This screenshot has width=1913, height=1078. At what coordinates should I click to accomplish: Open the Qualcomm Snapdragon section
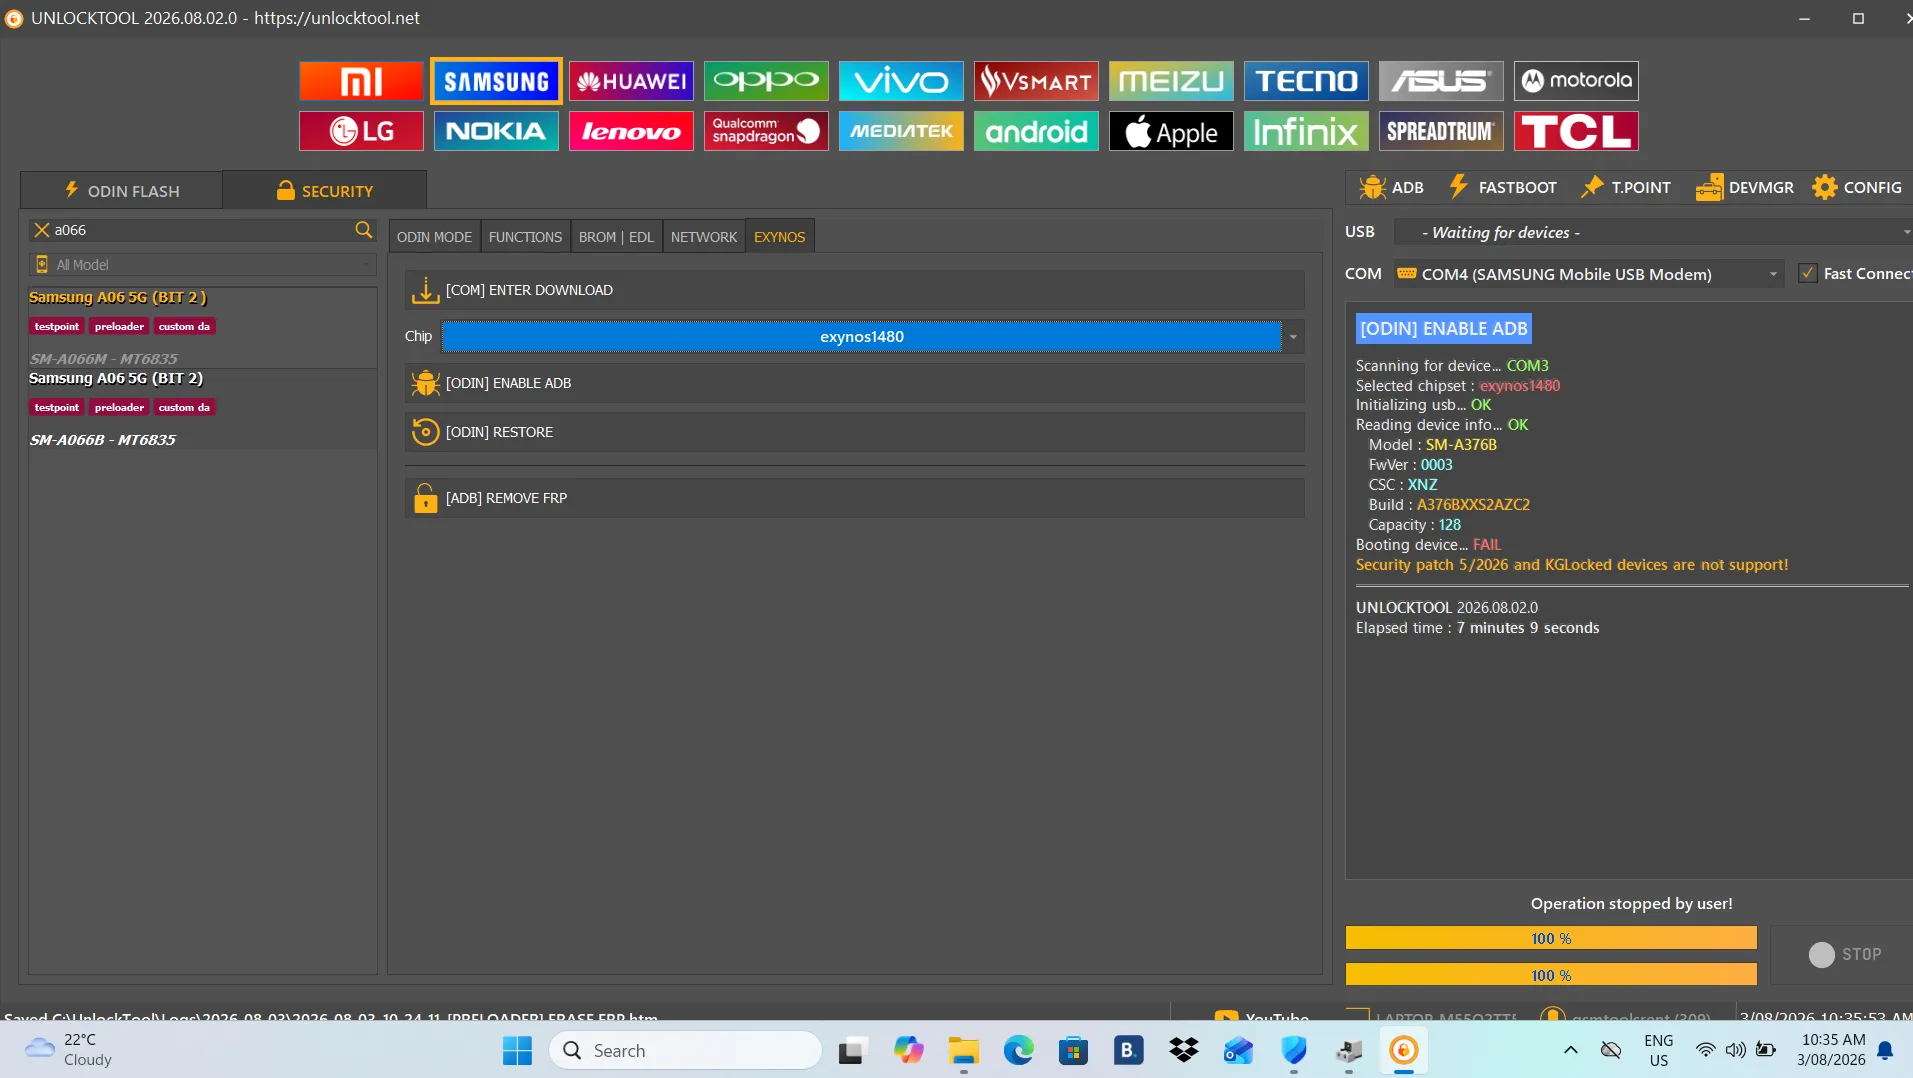pos(766,131)
